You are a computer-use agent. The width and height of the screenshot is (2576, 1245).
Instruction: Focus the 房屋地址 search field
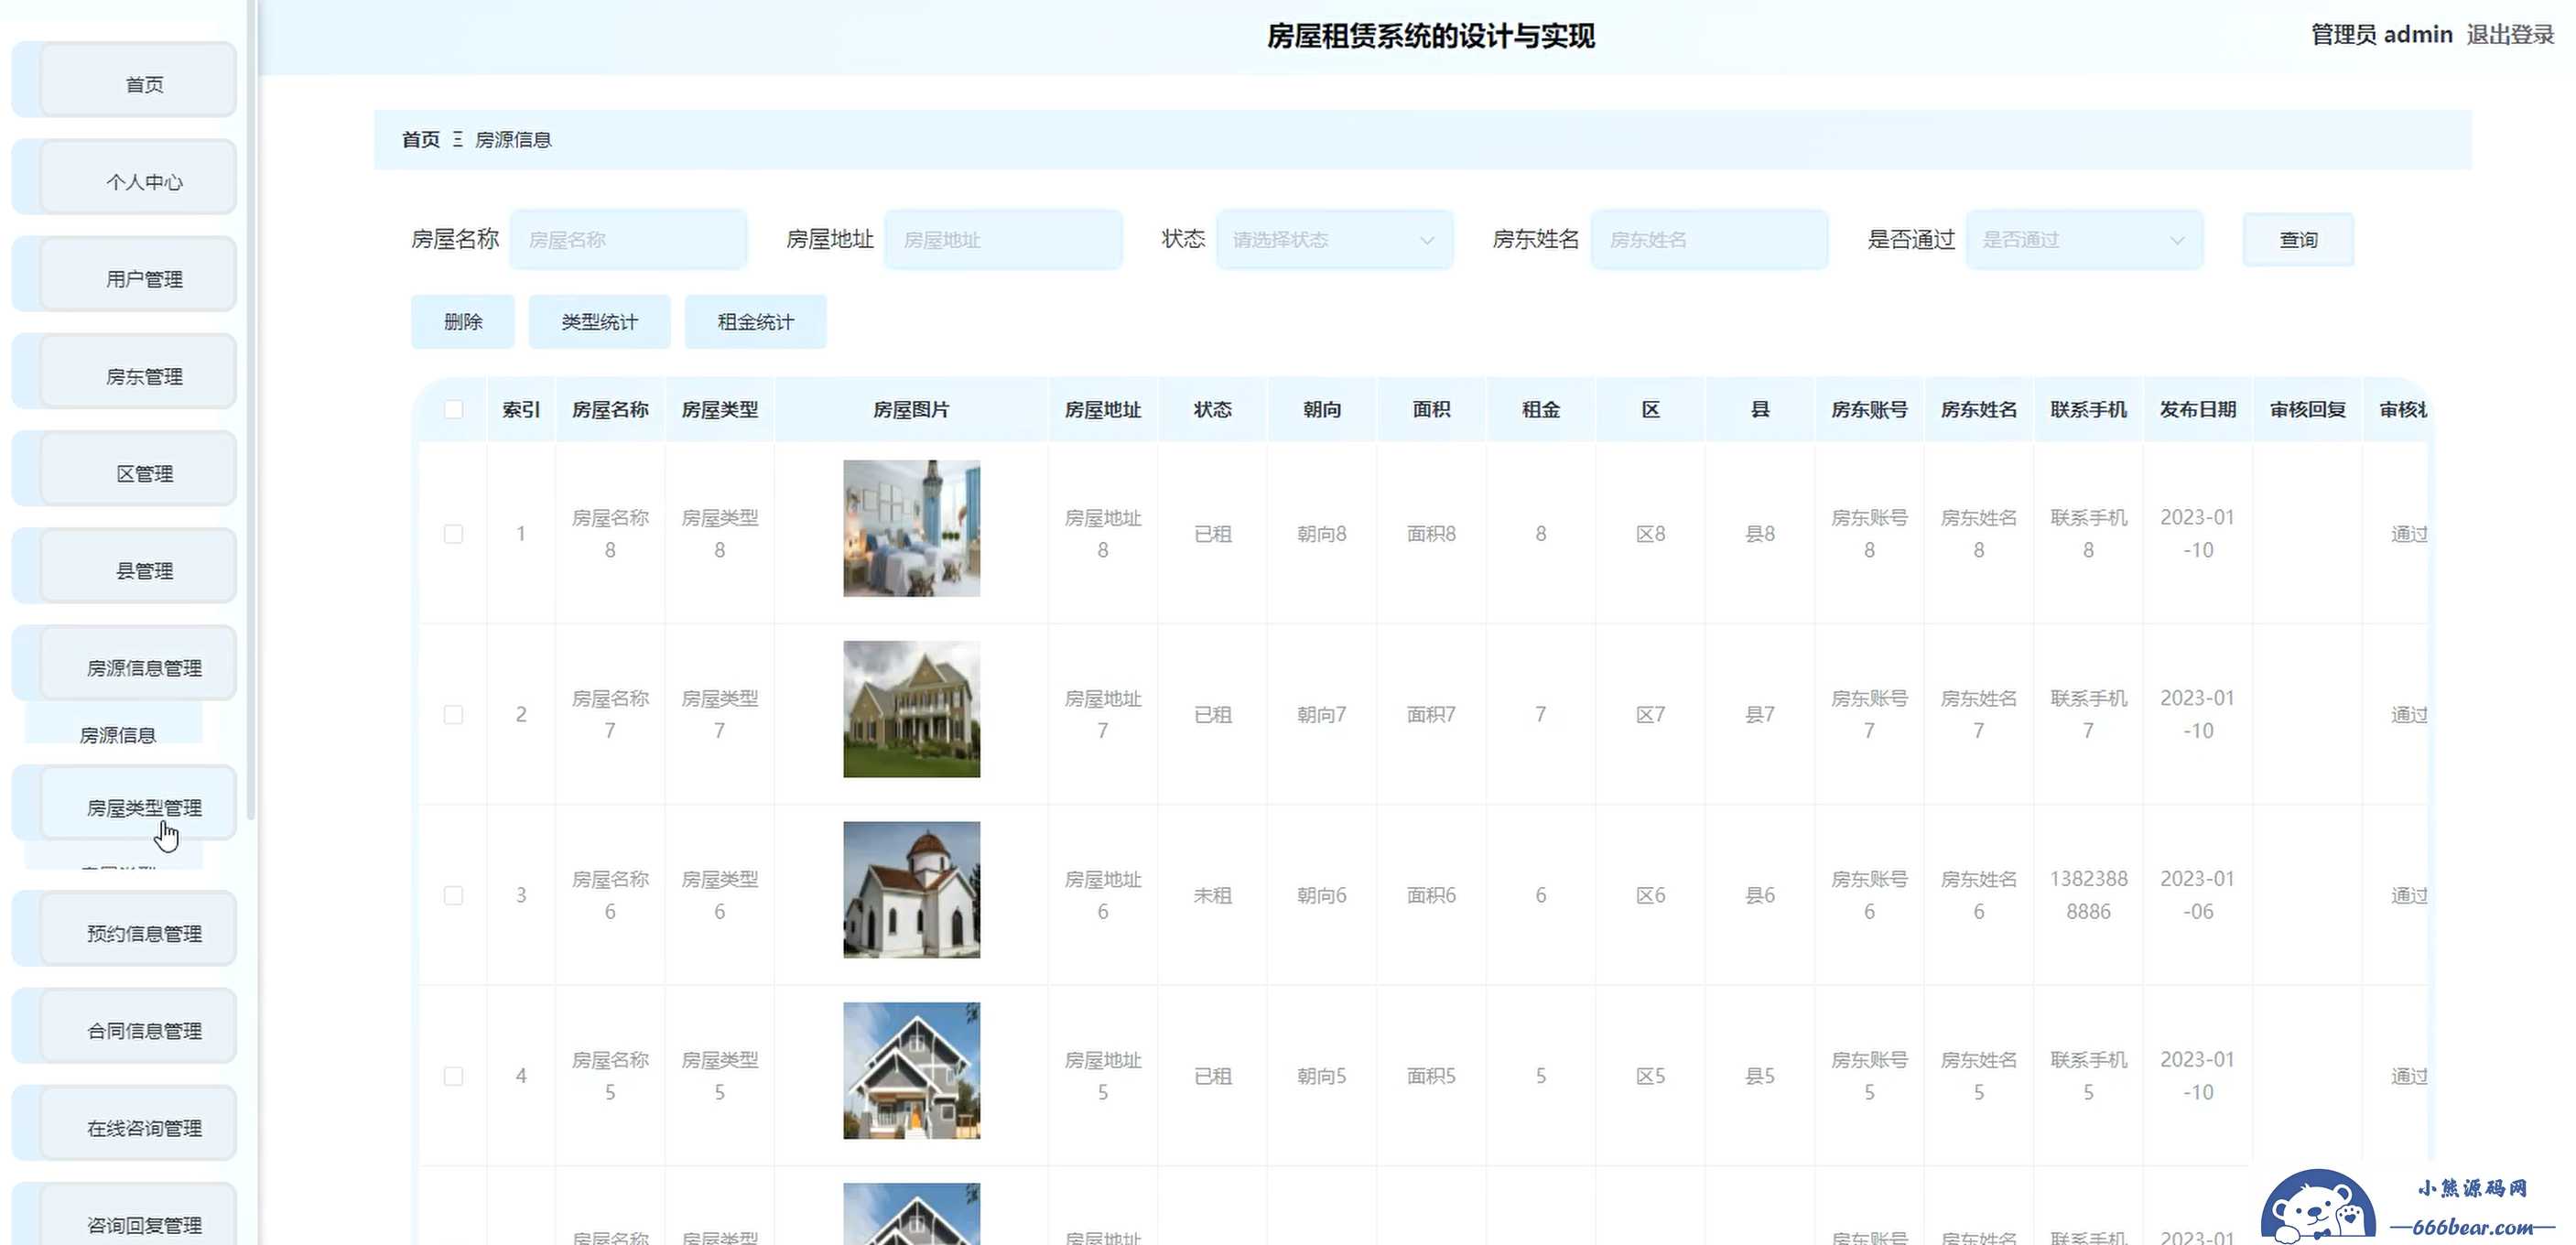pos(1003,239)
